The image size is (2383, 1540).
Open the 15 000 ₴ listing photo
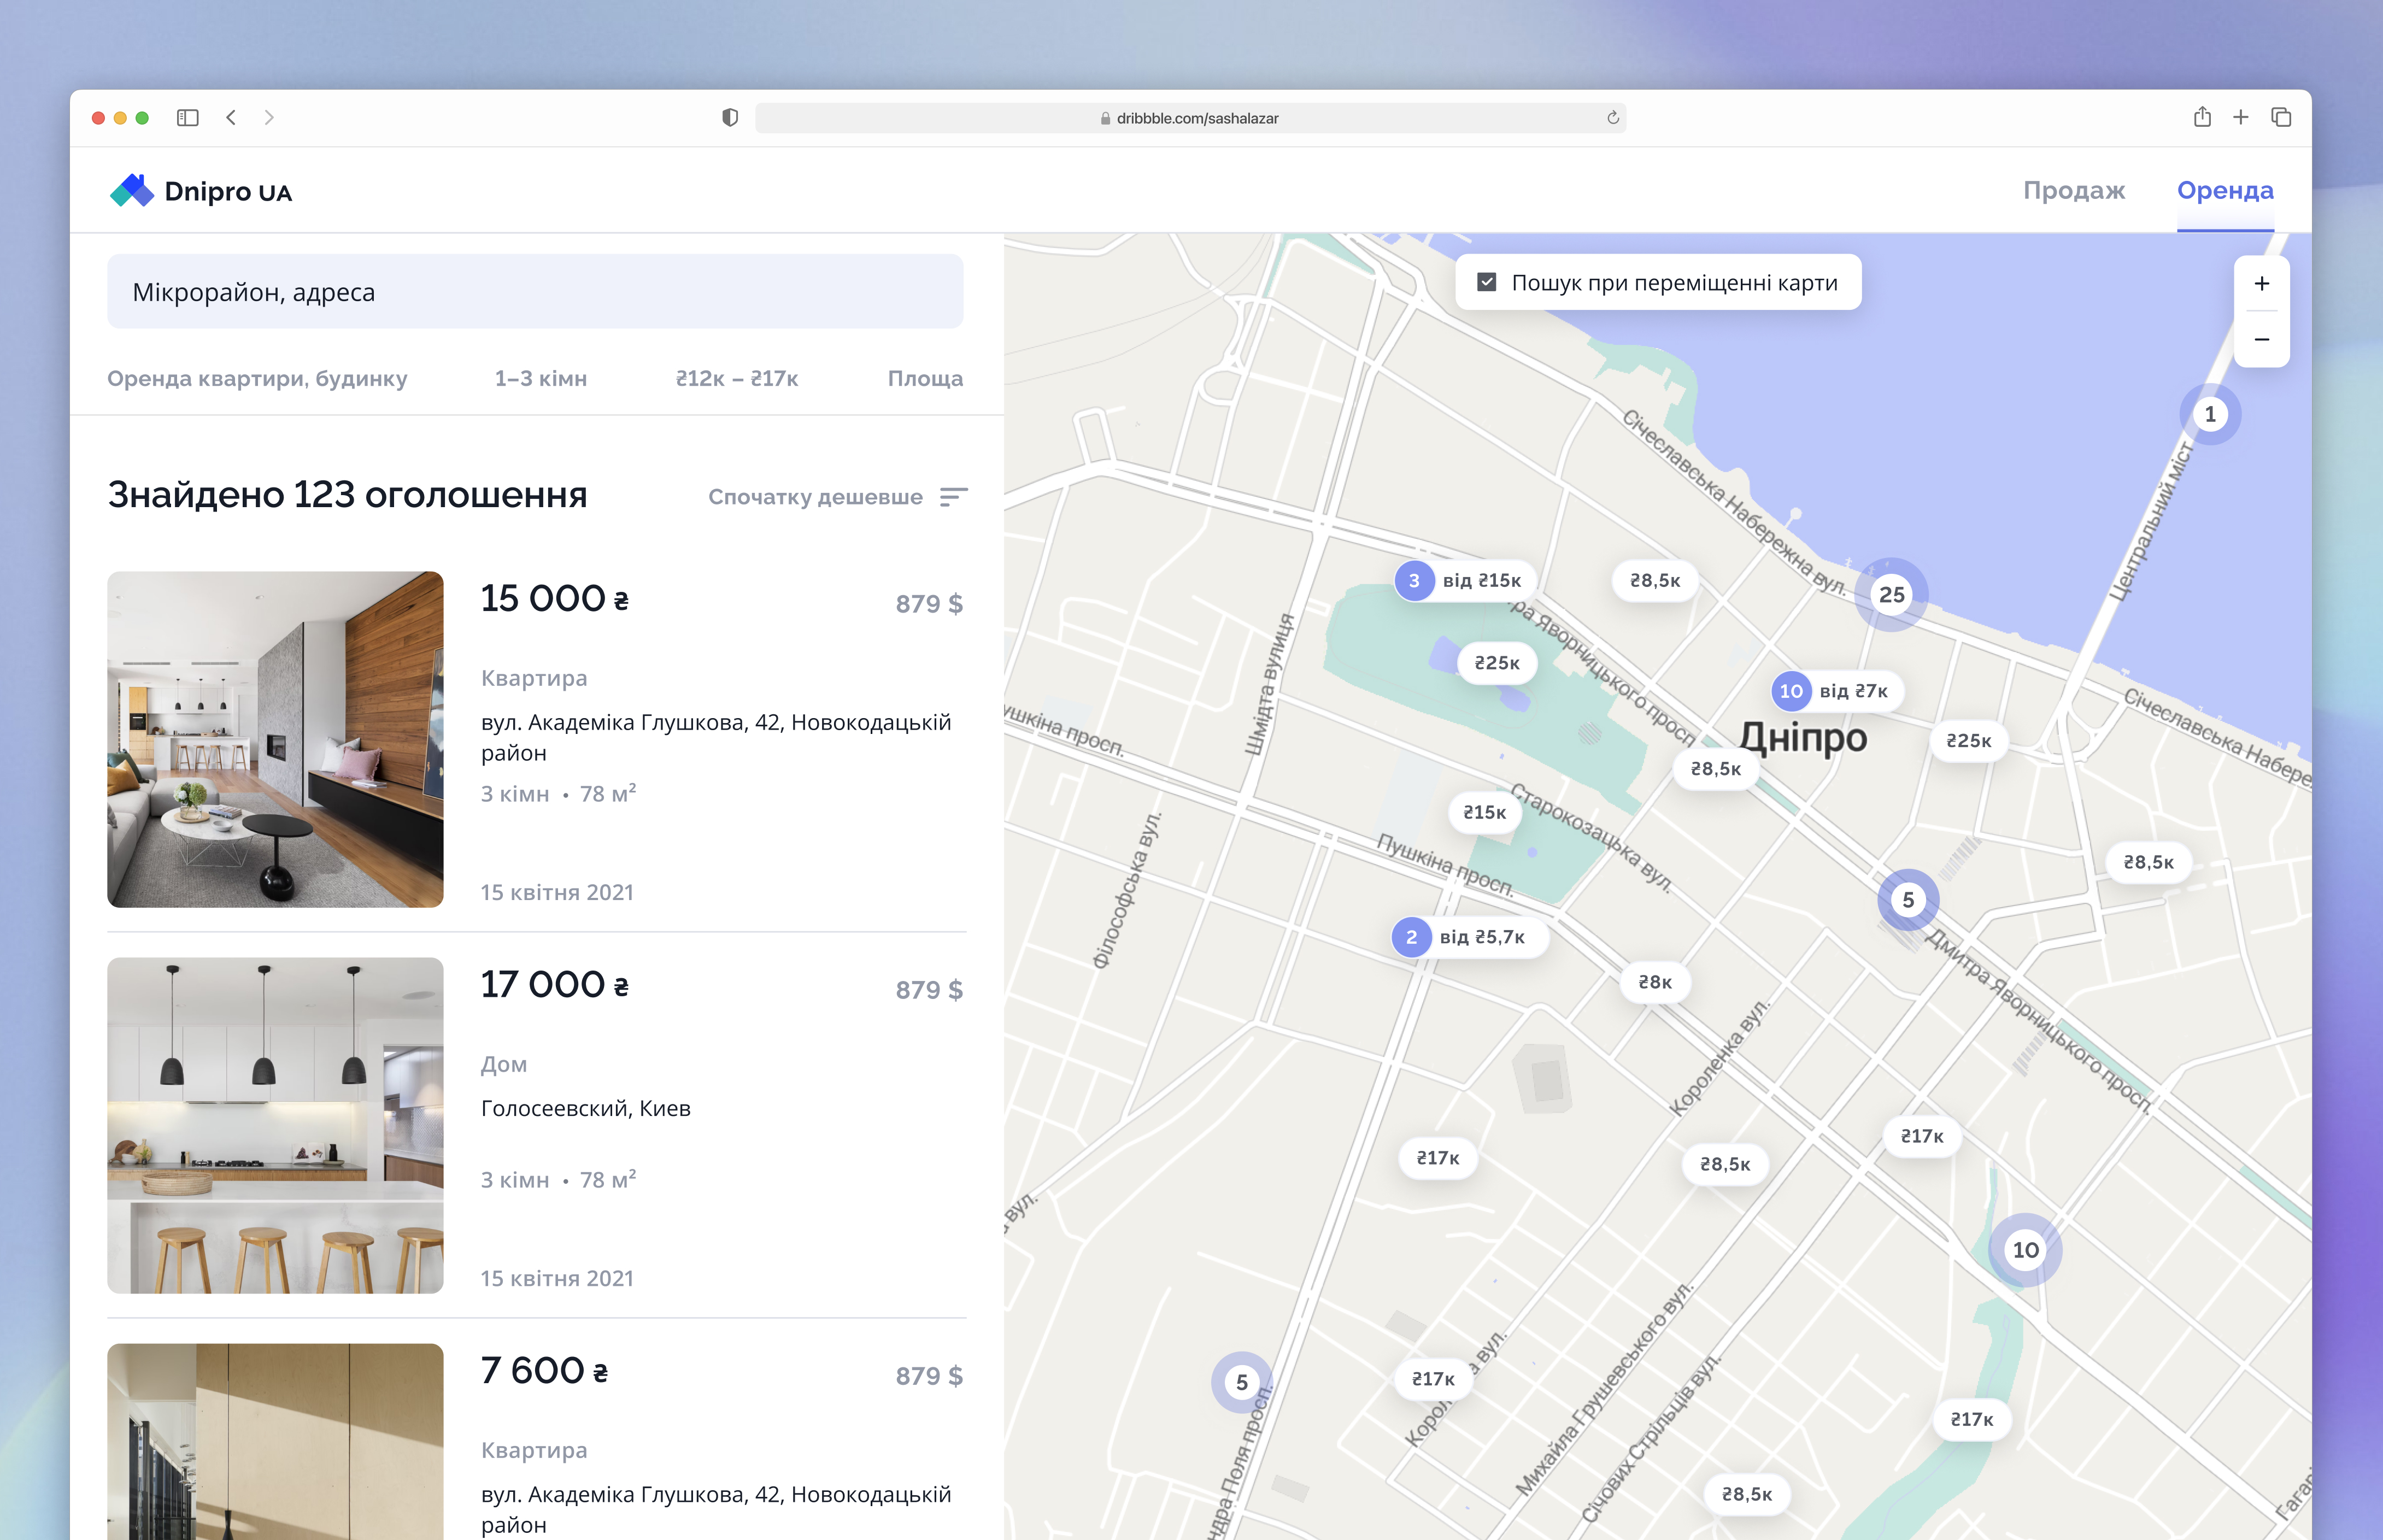point(275,740)
